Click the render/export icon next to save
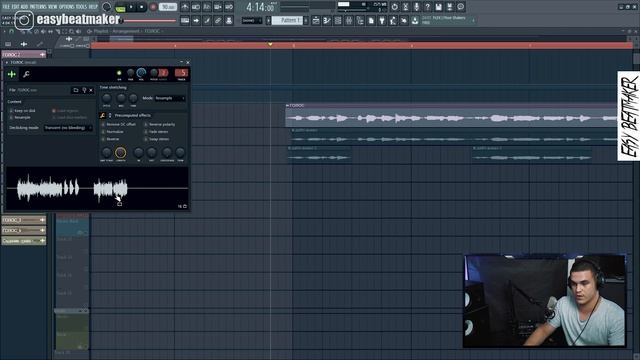The width and height of the screenshot is (640, 360). pyautogui.click(x=449, y=7)
